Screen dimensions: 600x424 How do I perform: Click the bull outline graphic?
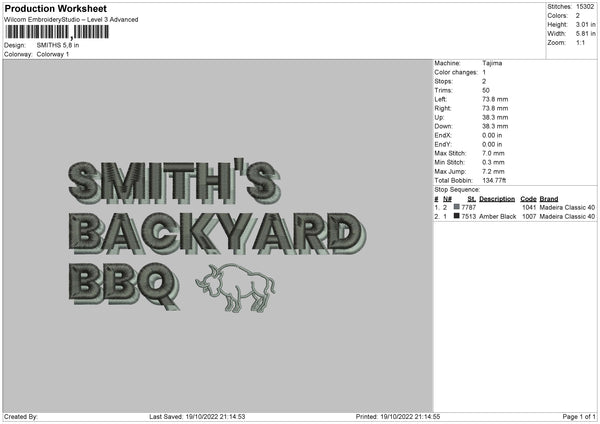235,288
